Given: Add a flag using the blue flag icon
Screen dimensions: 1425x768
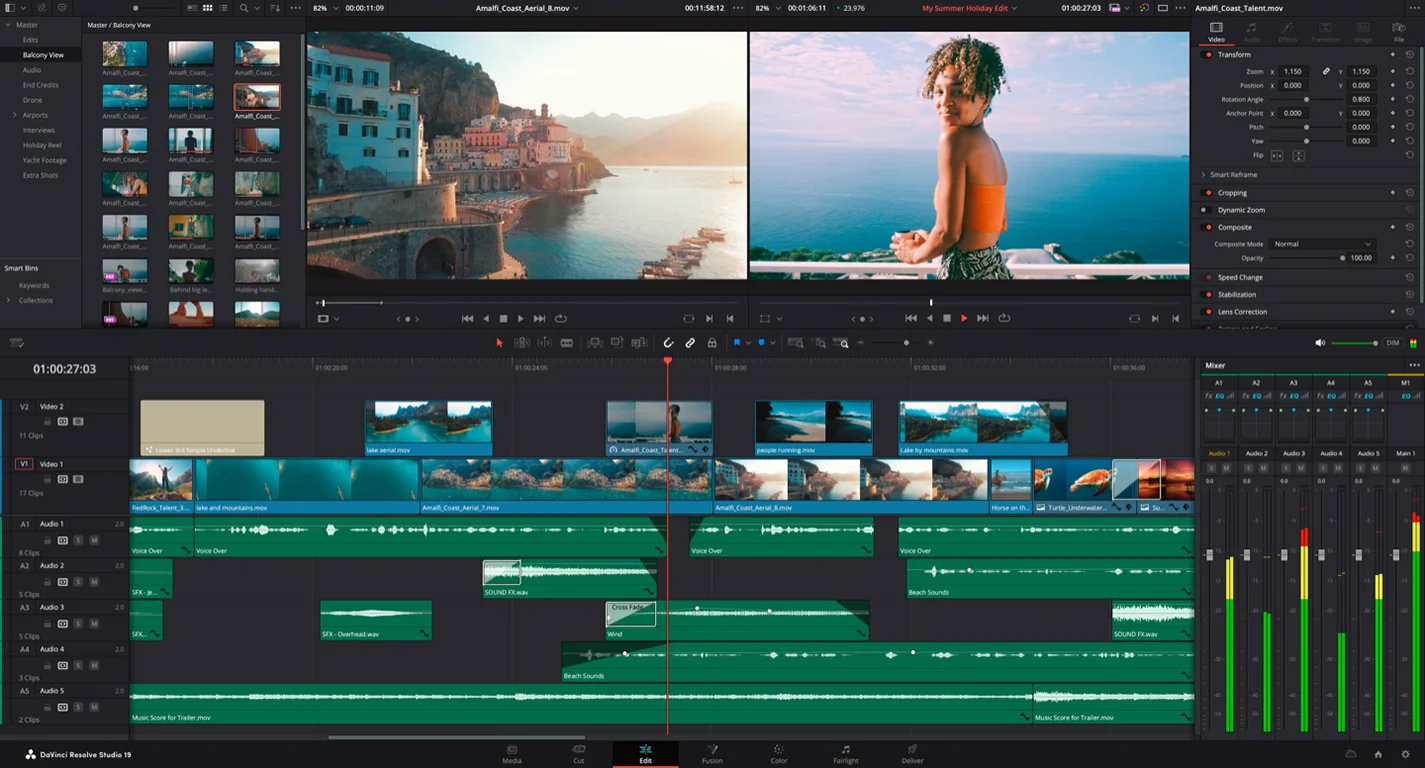Looking at the screenshot, I should [738, 342].
